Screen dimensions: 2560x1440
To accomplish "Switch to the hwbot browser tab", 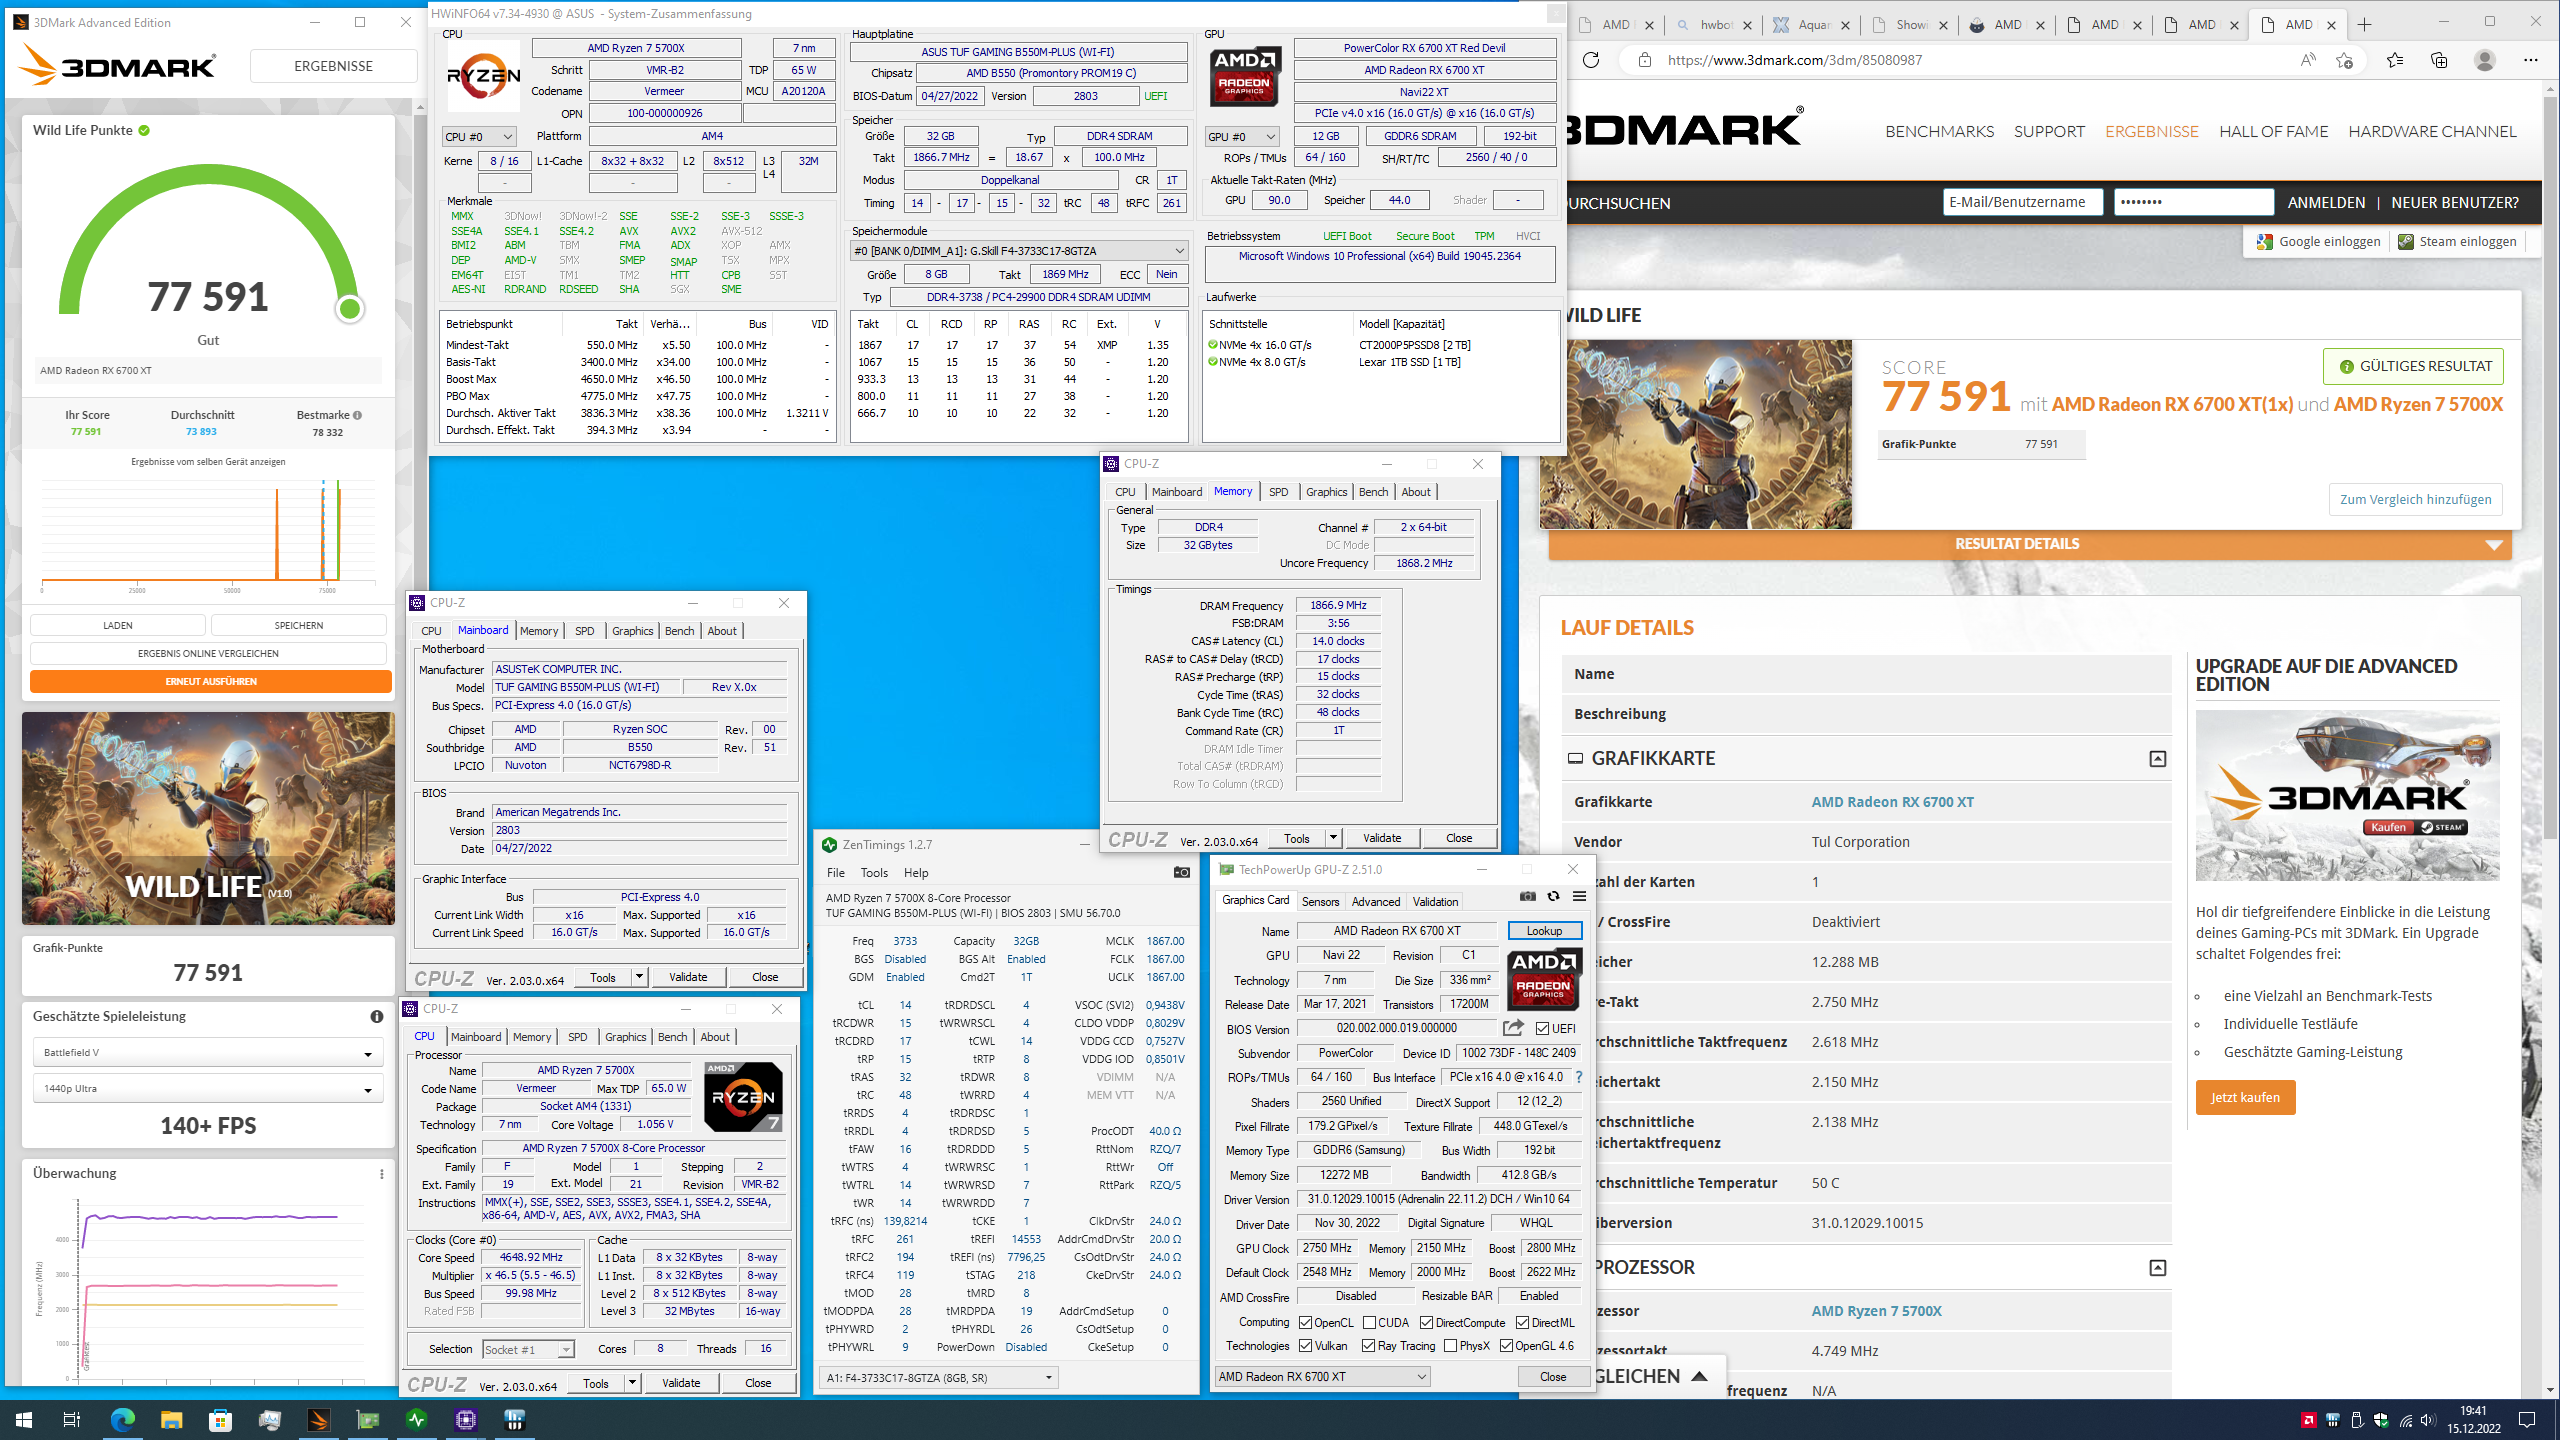I will (x=1715, y=25).
